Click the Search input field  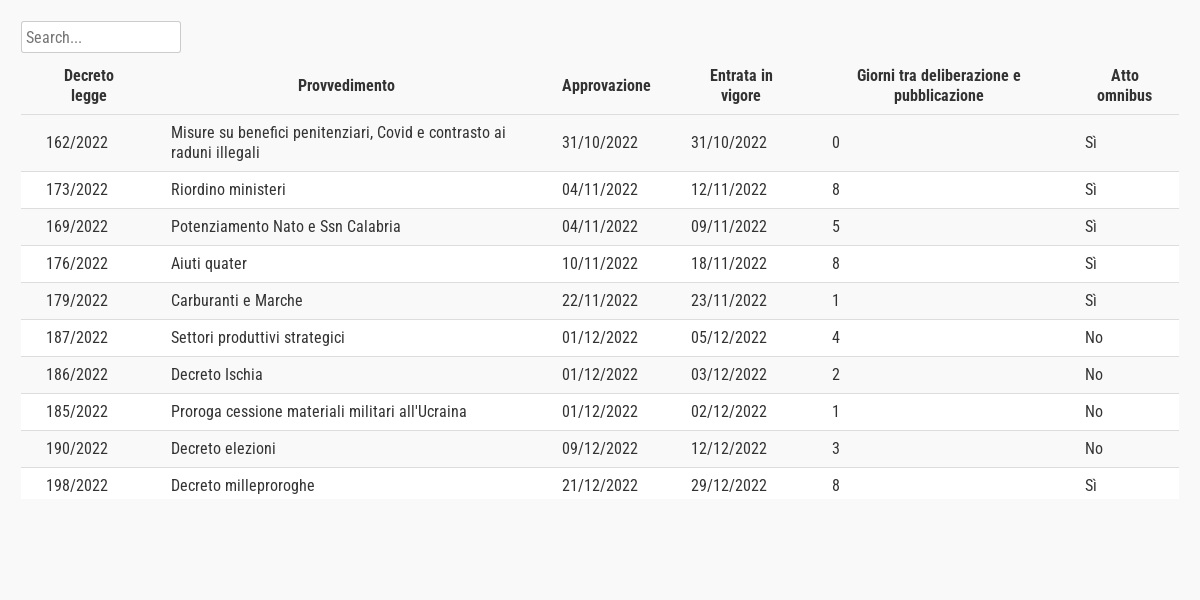tap(100, 37)
